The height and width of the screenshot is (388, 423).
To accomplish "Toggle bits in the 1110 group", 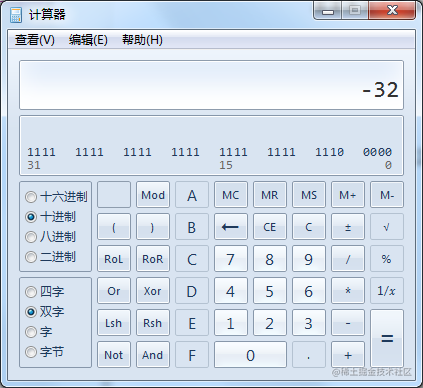I will pyautogui.click(x=329, y=152).
